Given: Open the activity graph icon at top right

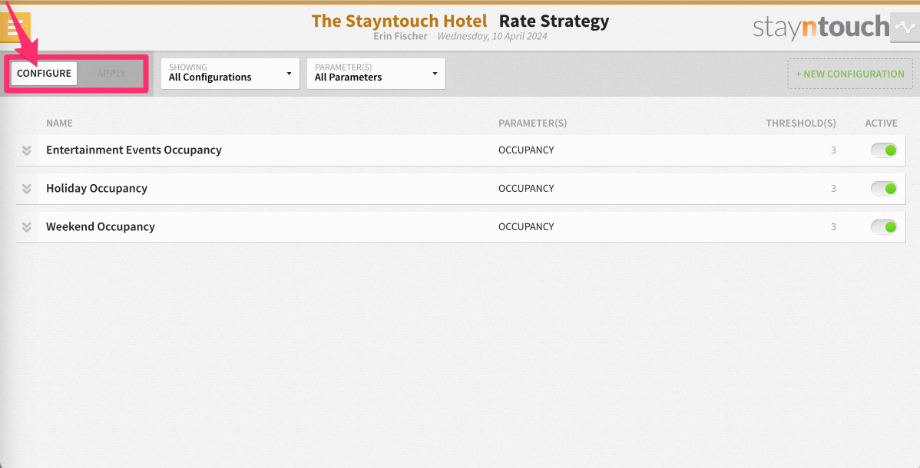Looking at the screenshot, I should pos(905,28).
